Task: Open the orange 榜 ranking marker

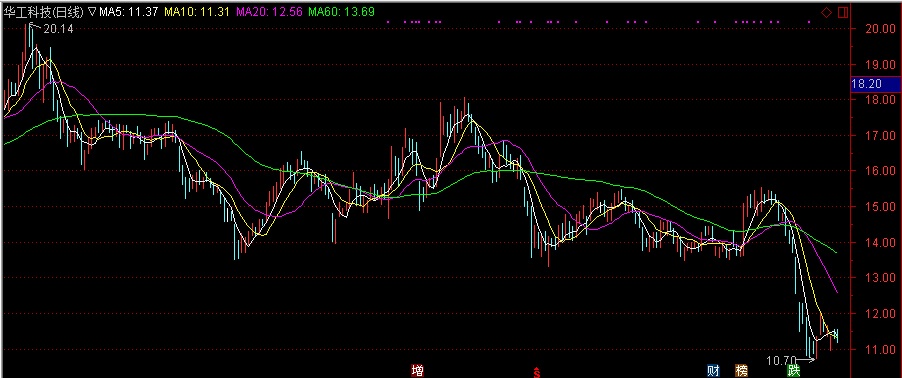Action: 741,371
